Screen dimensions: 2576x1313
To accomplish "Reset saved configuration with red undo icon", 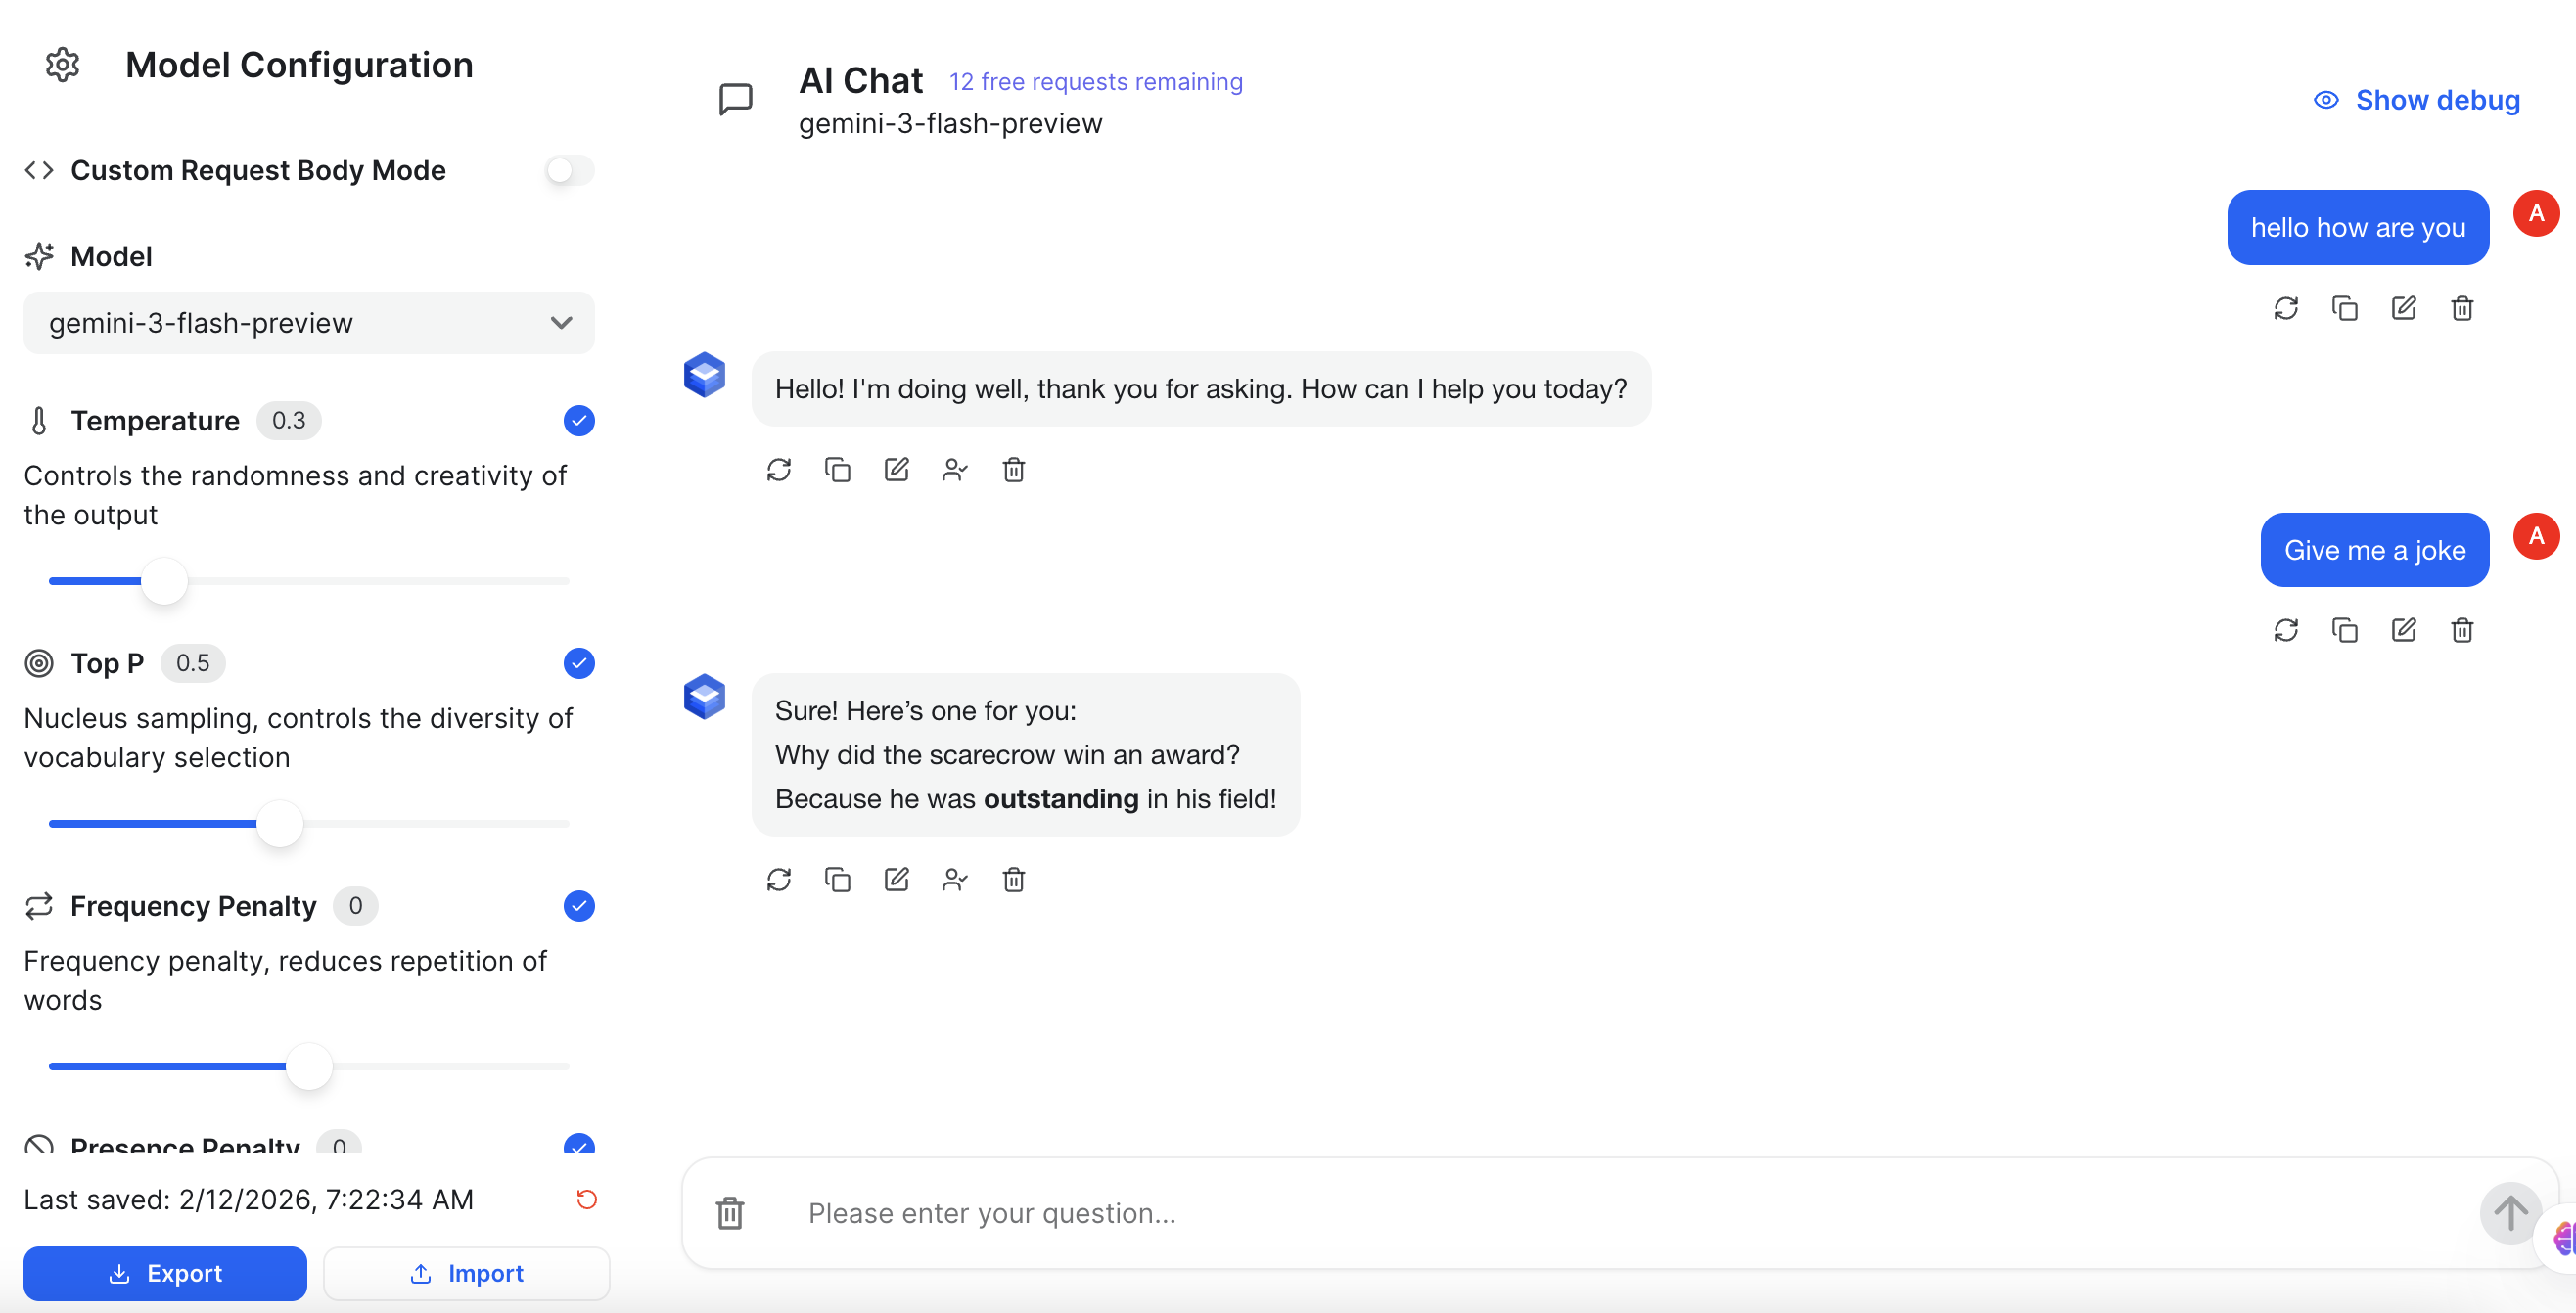I will tap(587, 1199).
